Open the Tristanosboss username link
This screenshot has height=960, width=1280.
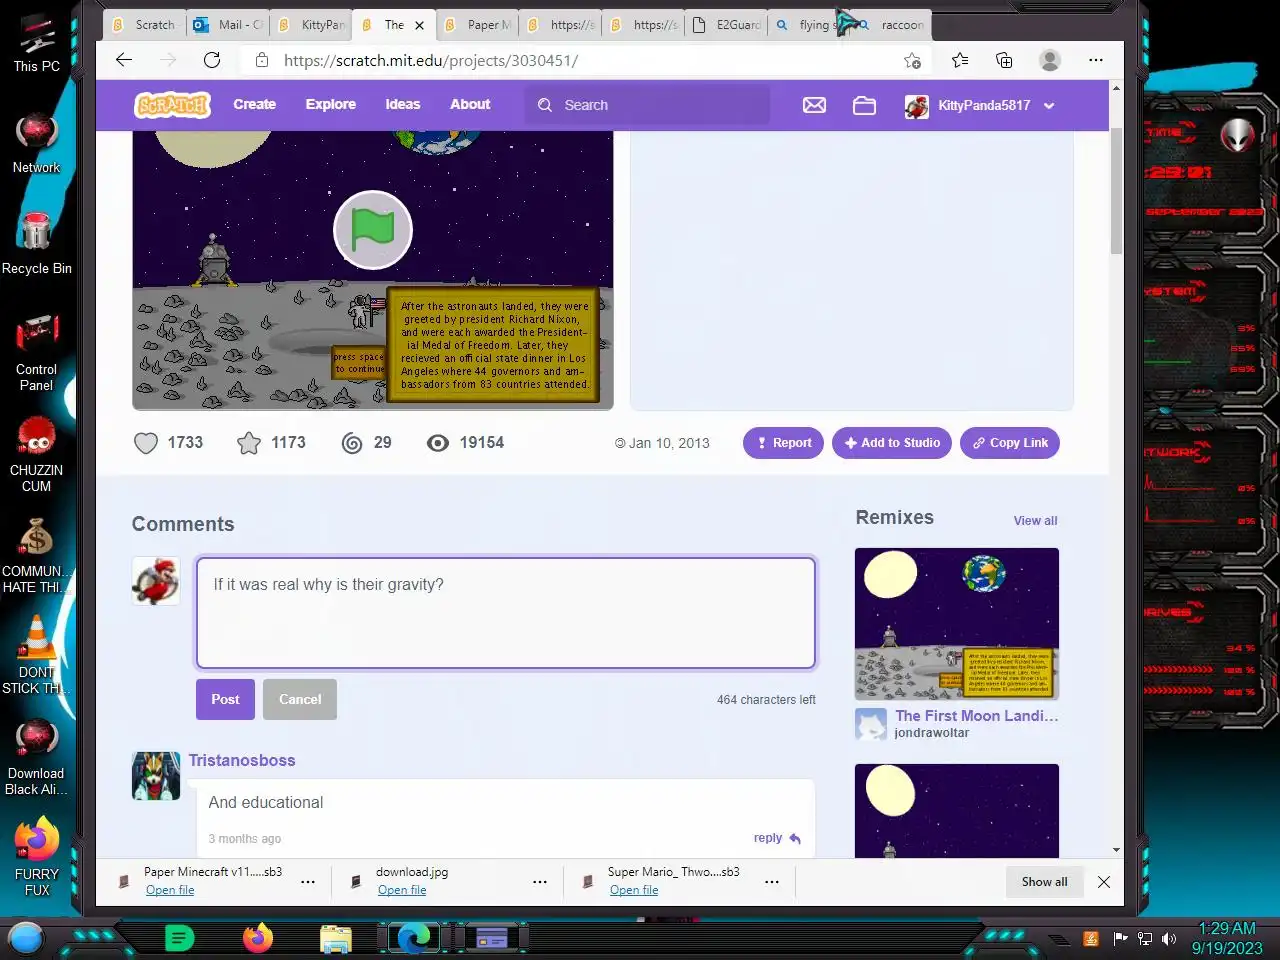[242, 760]
